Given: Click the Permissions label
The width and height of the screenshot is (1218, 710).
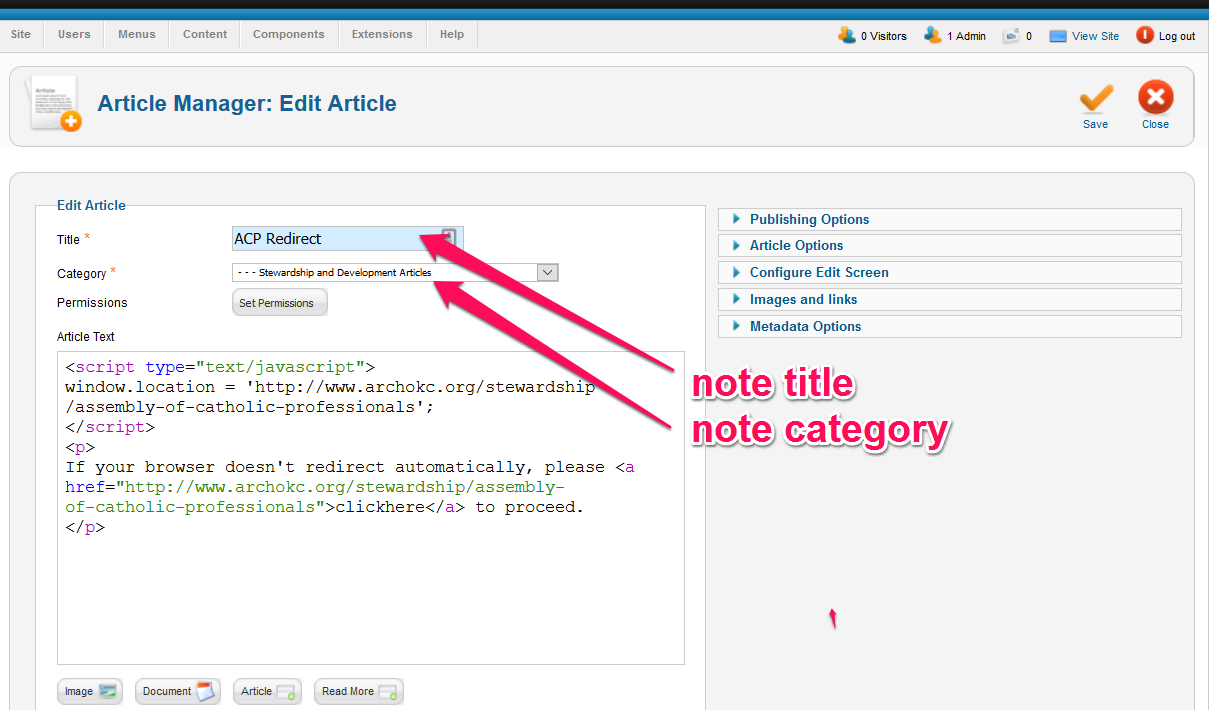Looking at the screenshot, I should click(92, 303).
